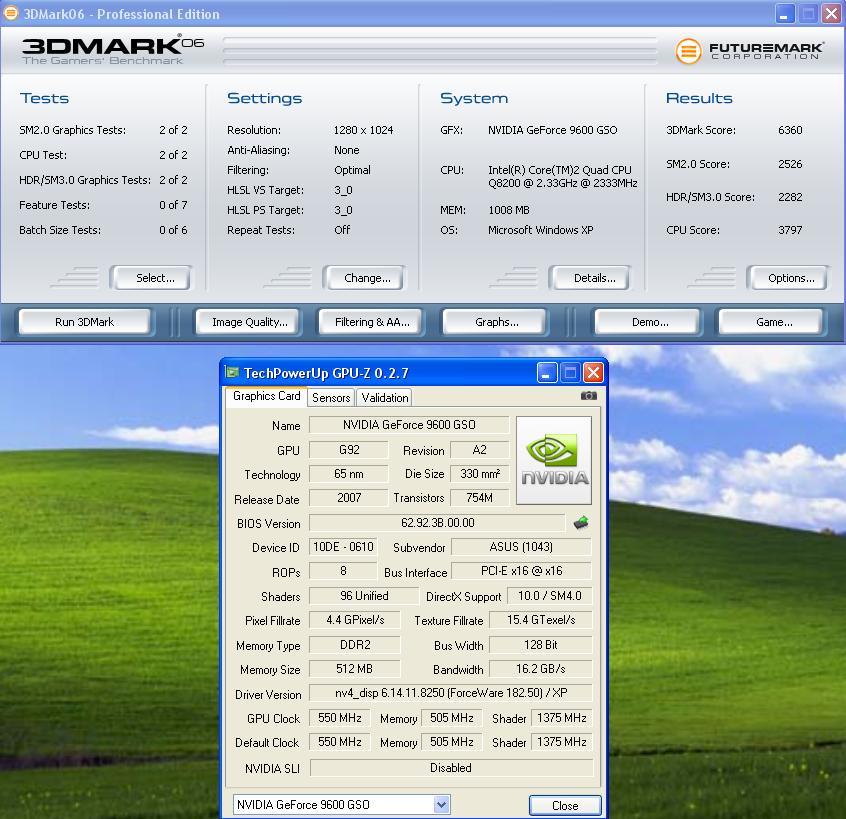846x819 pixels.
Task: Close the GPU-Z window with the red X
Action: pos(593,372)
